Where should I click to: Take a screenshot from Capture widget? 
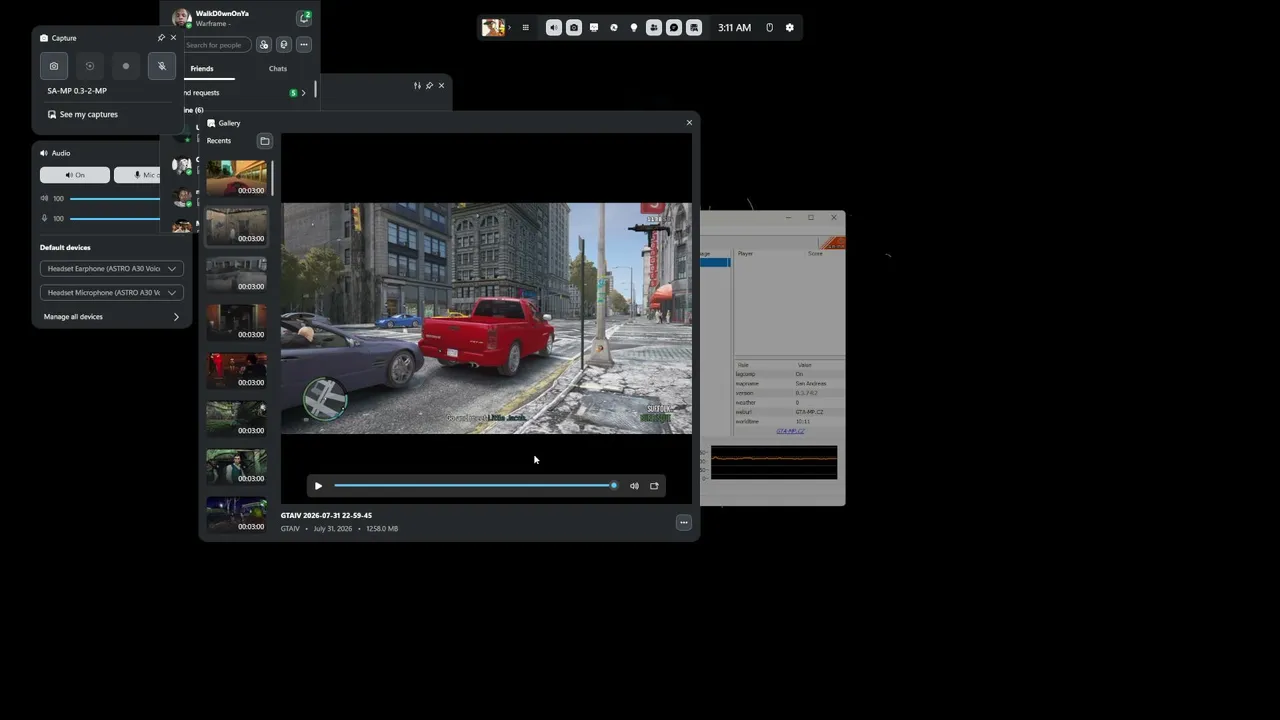pyautogui.click(x=54, y=66)
